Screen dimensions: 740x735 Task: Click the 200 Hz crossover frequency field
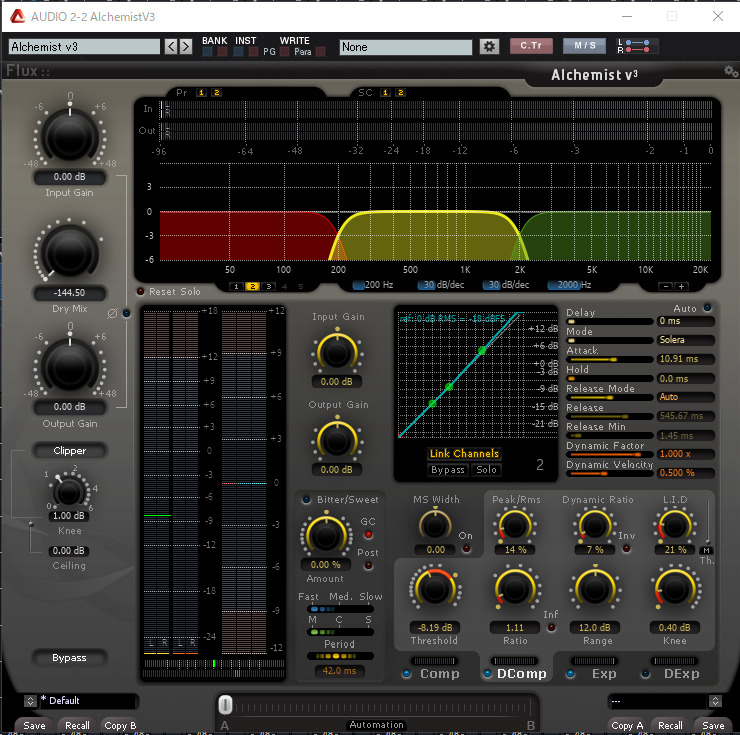(x=374, y=285)
